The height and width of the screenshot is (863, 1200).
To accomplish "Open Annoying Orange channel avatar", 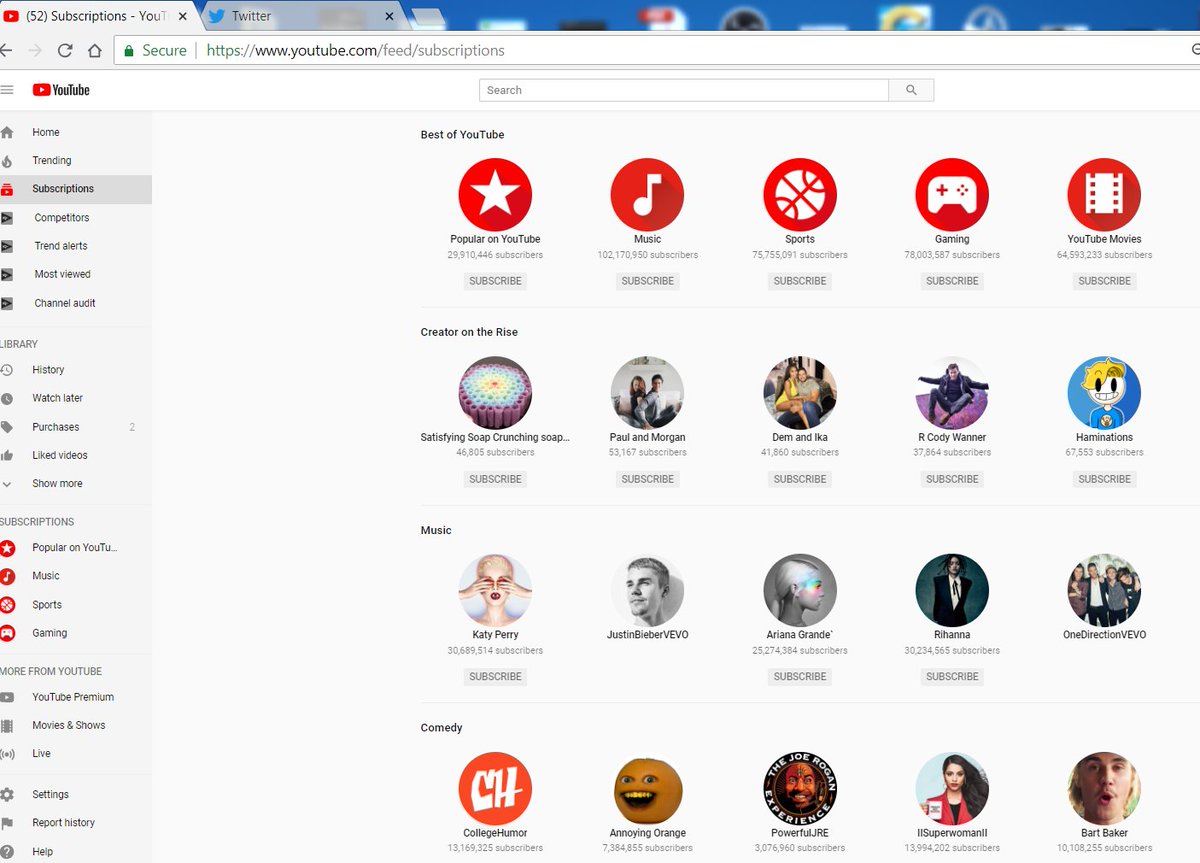I will click(x=647, y=789).
